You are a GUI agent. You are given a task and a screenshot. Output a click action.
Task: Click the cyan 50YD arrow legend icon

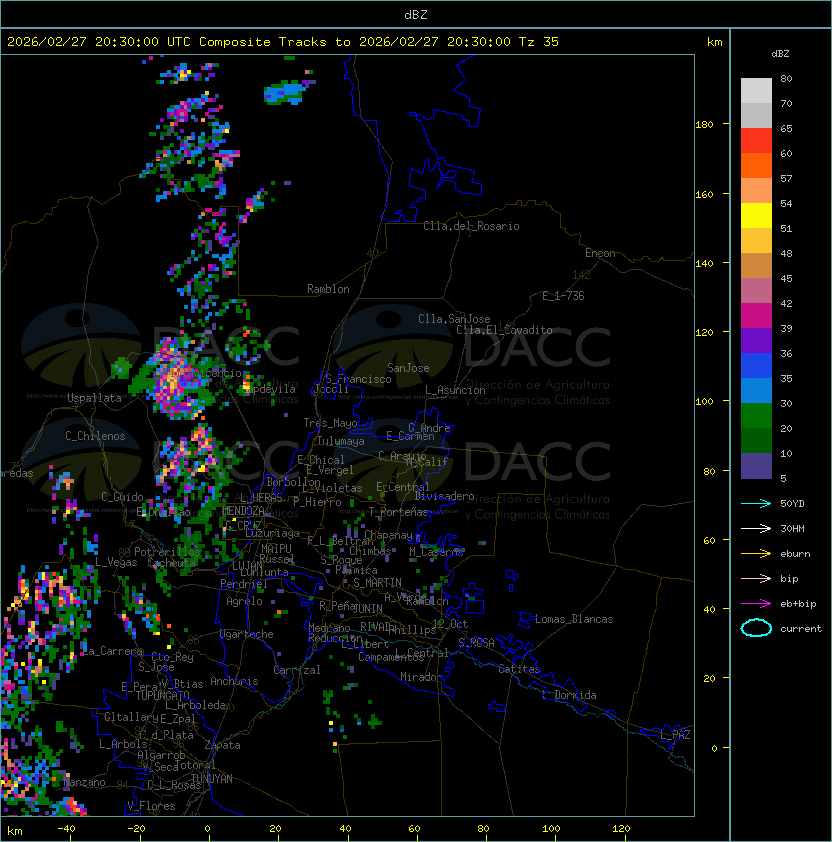click(756, 503)
